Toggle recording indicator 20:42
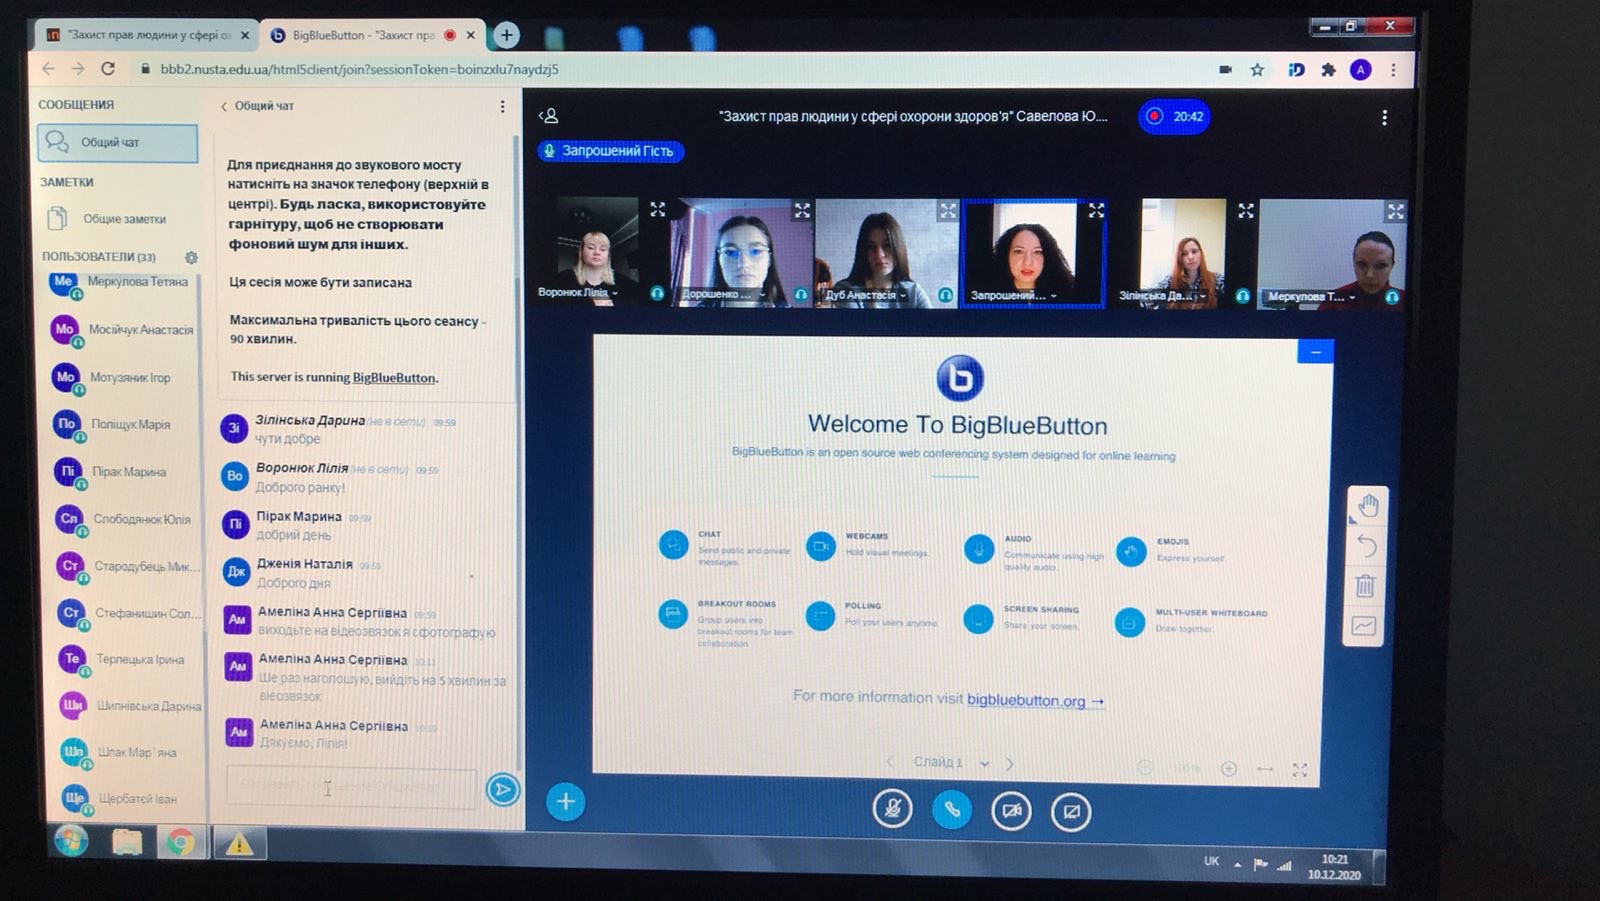The height and width of the screenshot is (901, 1600). (x=1174, y=117)
